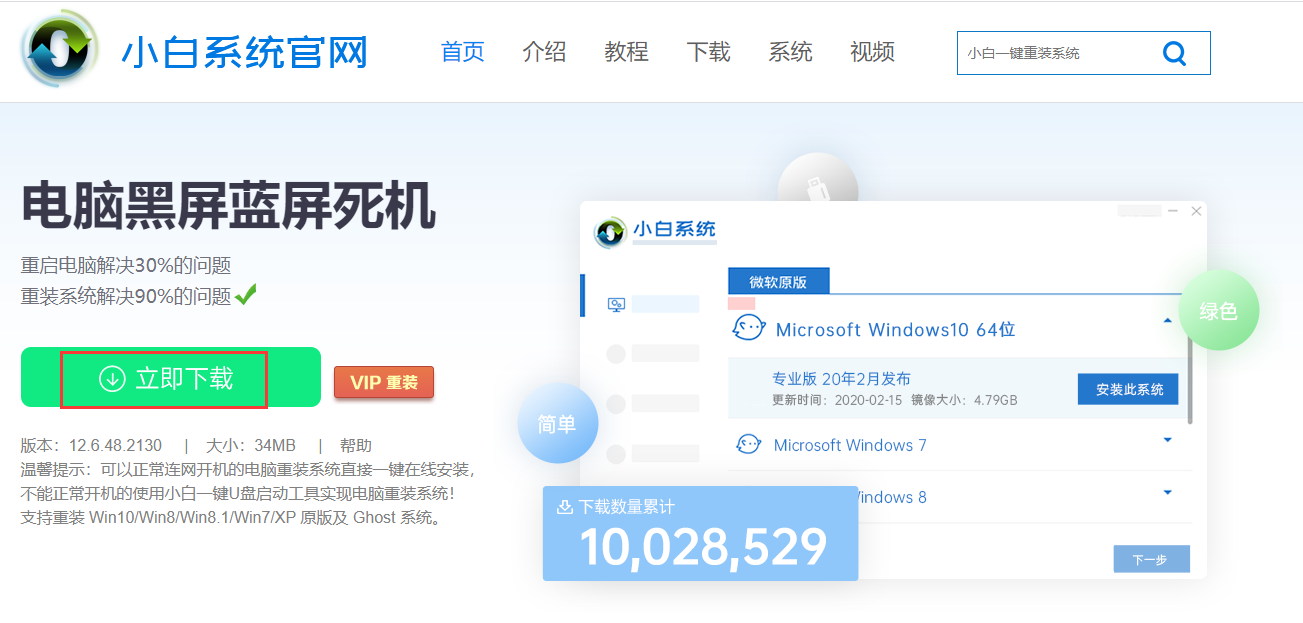Click the VIP 重装 button

click(x=384, y=382)
